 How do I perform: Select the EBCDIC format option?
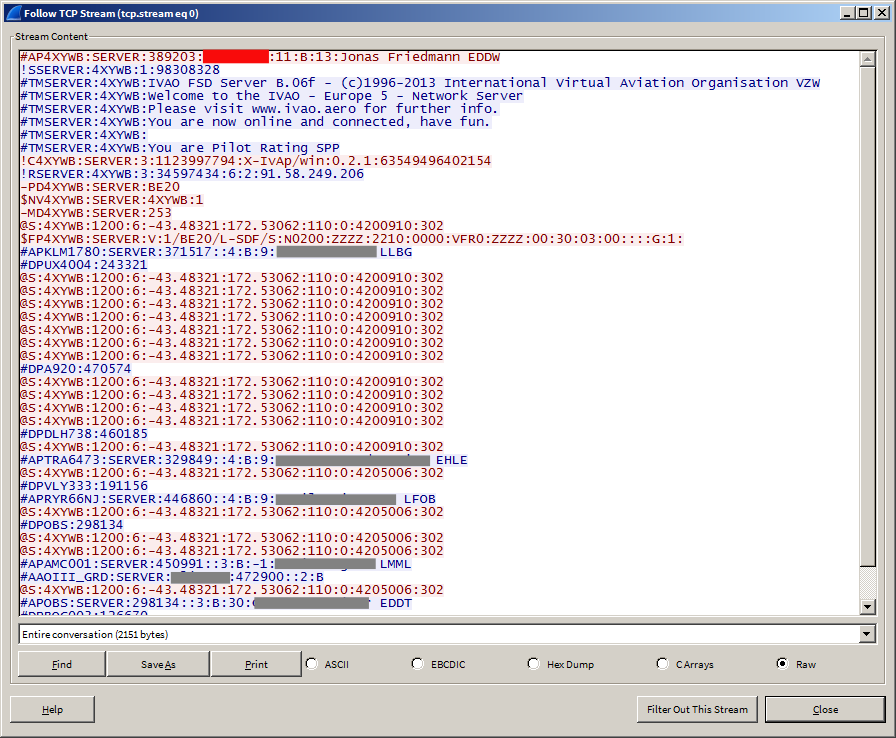[x=418, y=664]
